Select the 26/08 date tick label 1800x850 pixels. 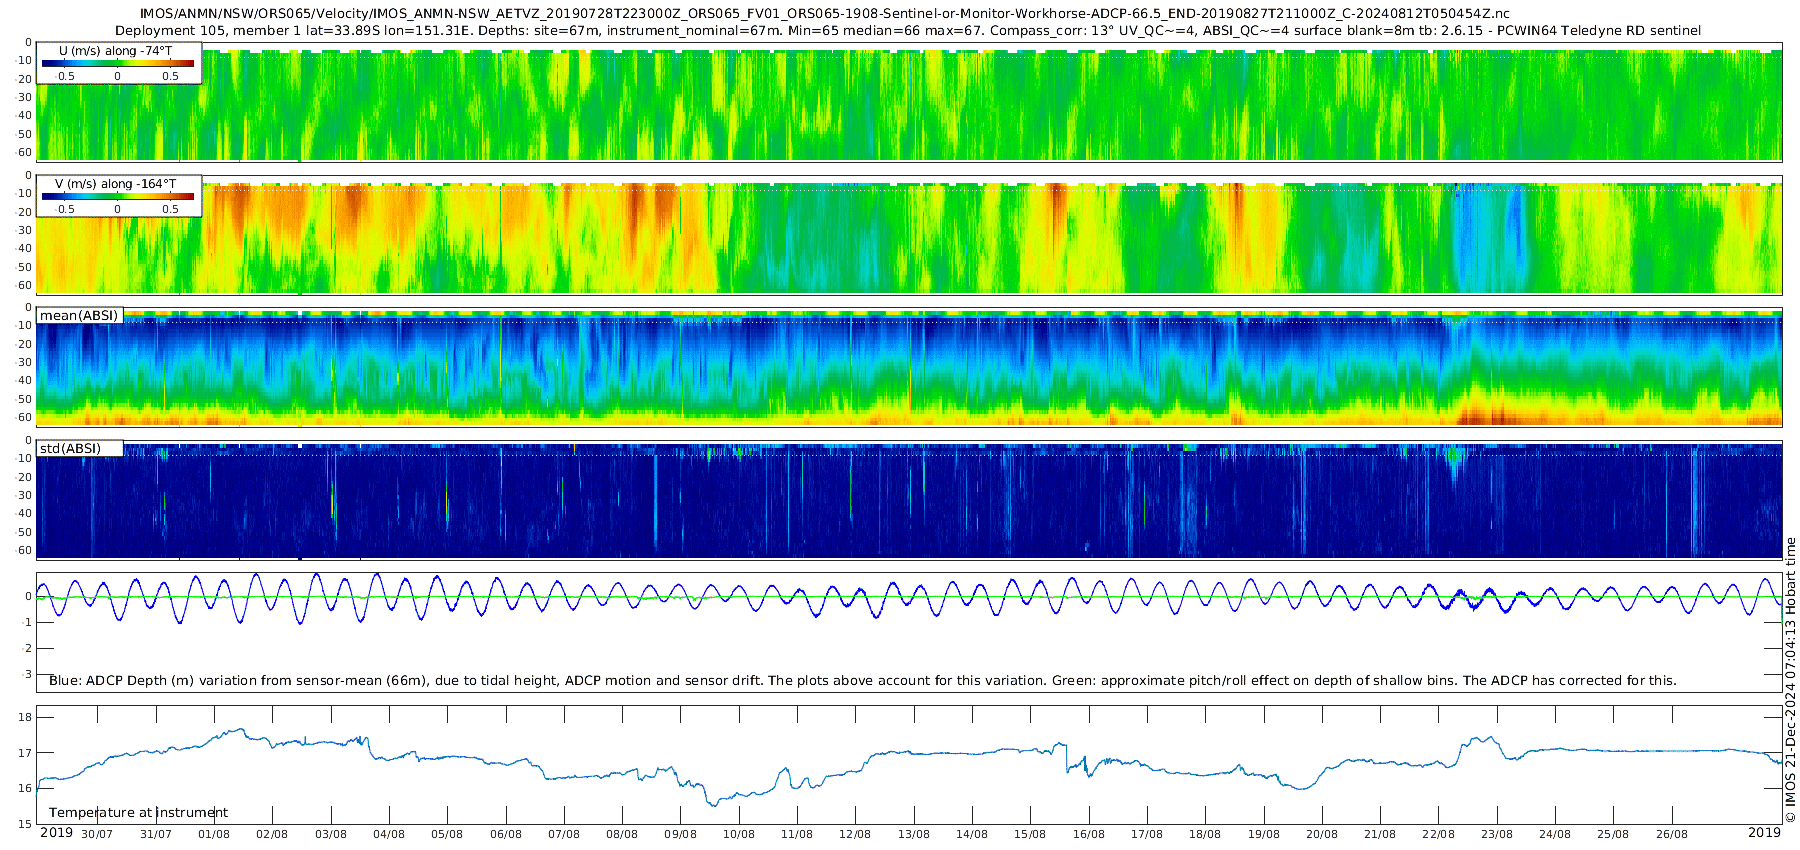(x=1671, y=835)
